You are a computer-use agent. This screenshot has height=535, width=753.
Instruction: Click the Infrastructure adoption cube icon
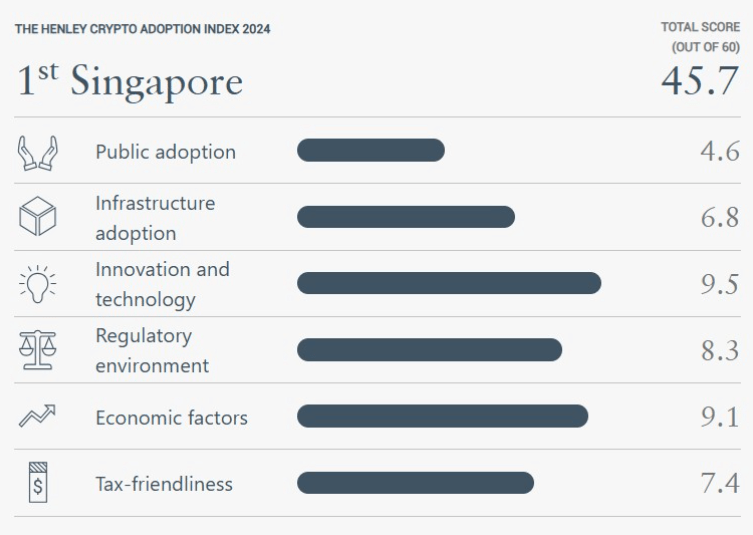(x=38, y=217)
